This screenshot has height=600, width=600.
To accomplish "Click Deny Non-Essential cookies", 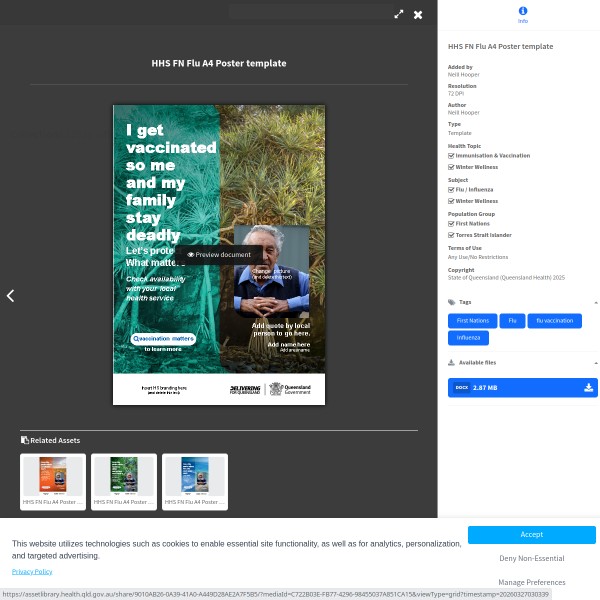I will click(x=531, y=559).
